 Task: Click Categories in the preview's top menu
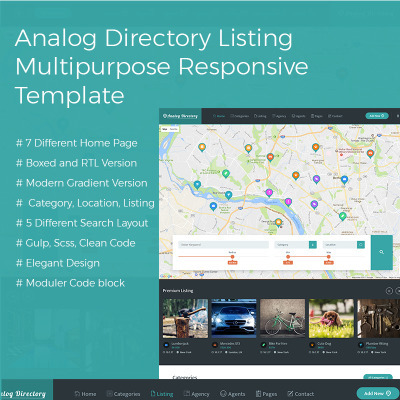pos(240,116)
